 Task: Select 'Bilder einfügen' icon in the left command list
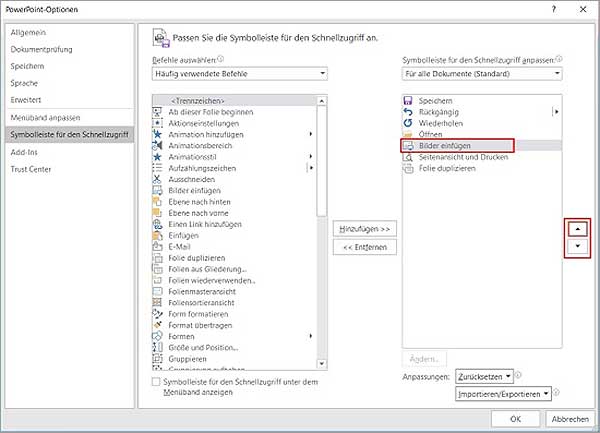tap(157, 190)
